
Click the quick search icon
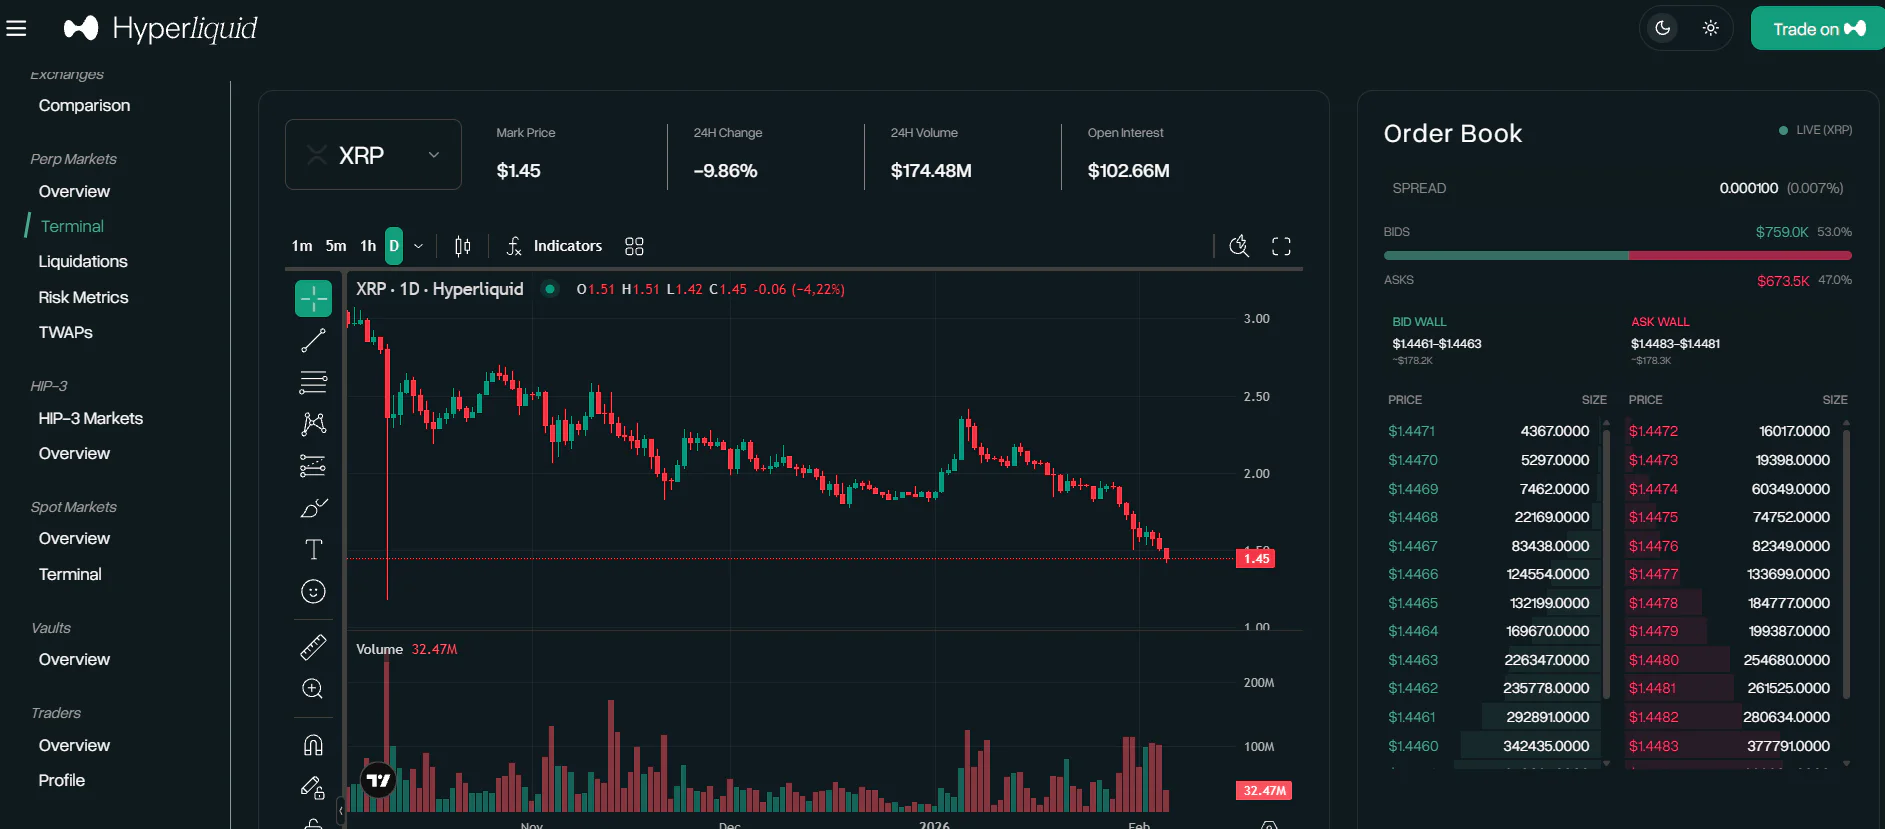coord(1239,246)
